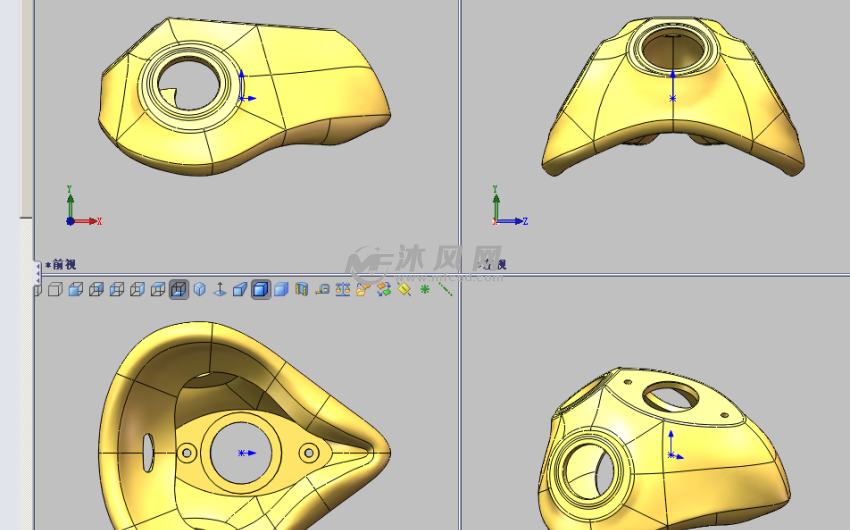Toggle the highlighted view orientation cube button

[x=178, y=290]
